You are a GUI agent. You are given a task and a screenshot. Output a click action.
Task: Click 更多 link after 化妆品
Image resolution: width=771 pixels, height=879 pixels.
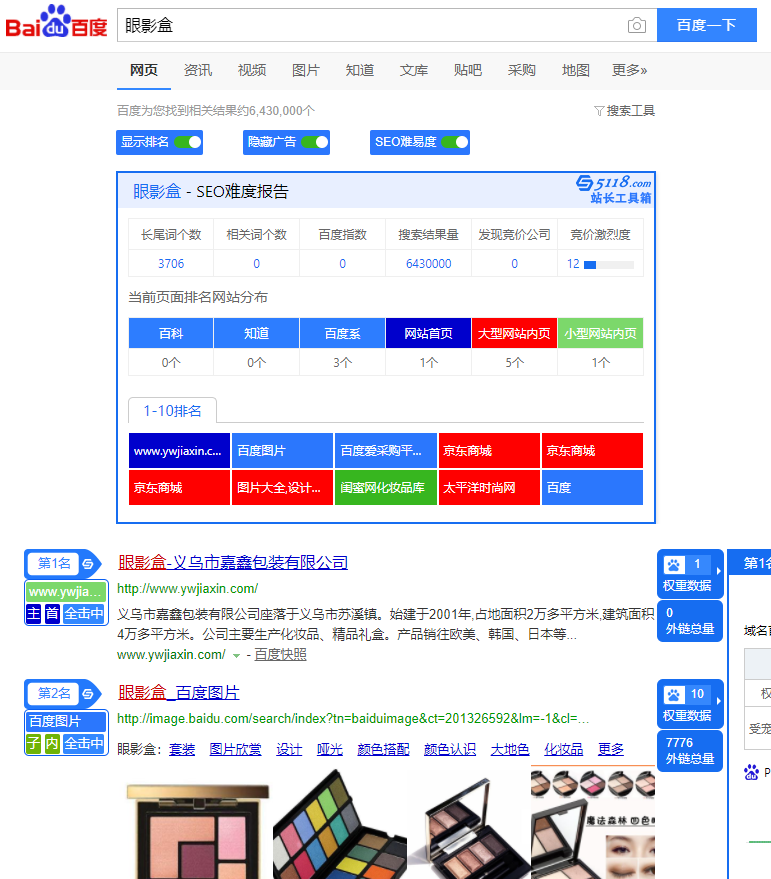tap(611, 750)
